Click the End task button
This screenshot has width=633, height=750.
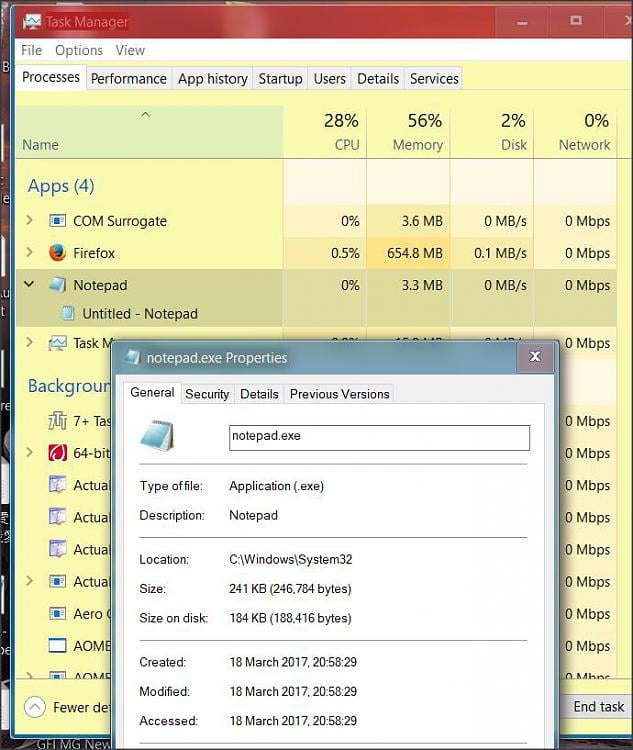tap(599, 706)
